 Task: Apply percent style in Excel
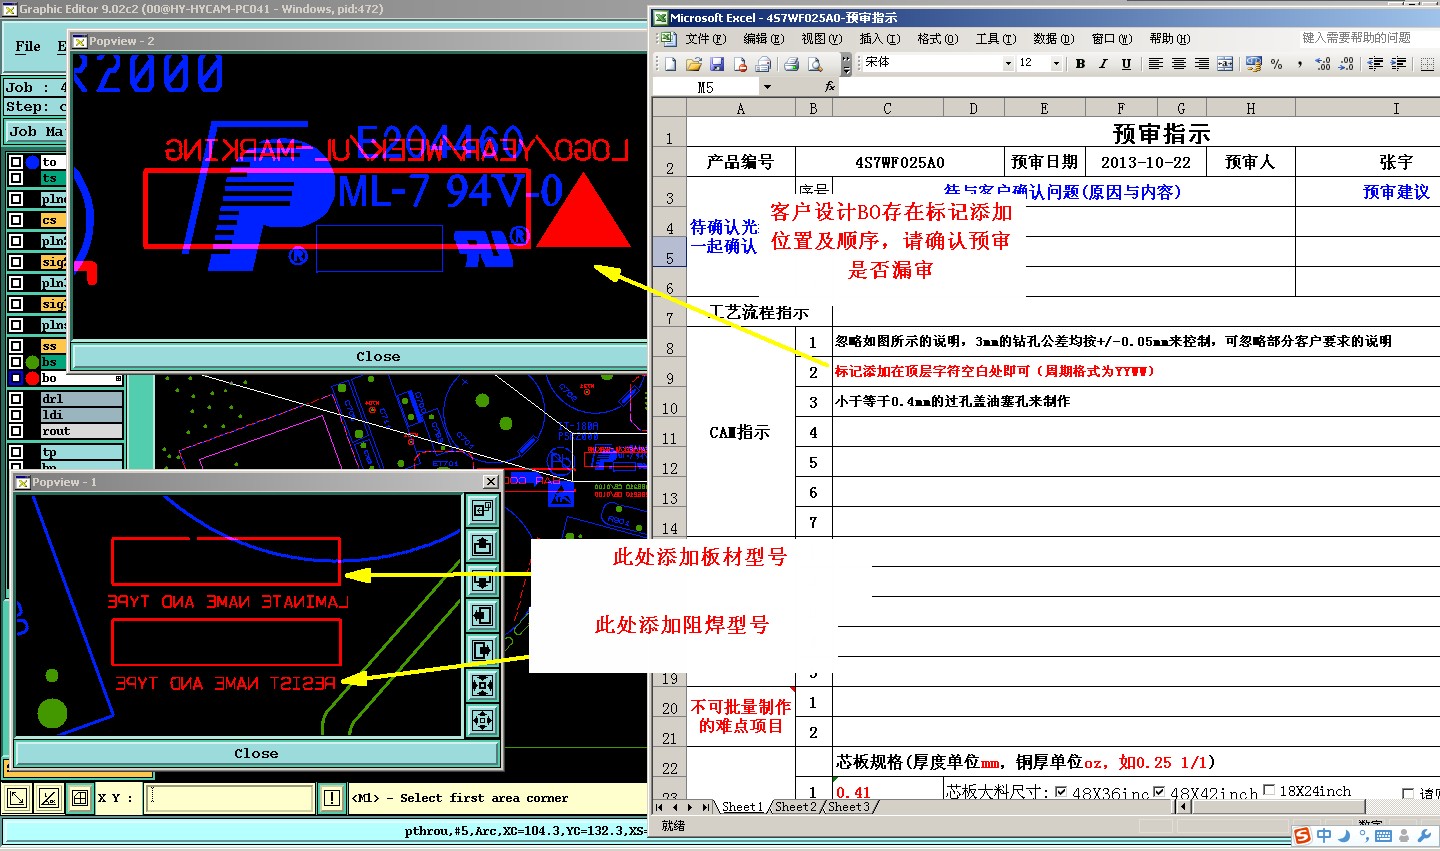[1277, 64]
